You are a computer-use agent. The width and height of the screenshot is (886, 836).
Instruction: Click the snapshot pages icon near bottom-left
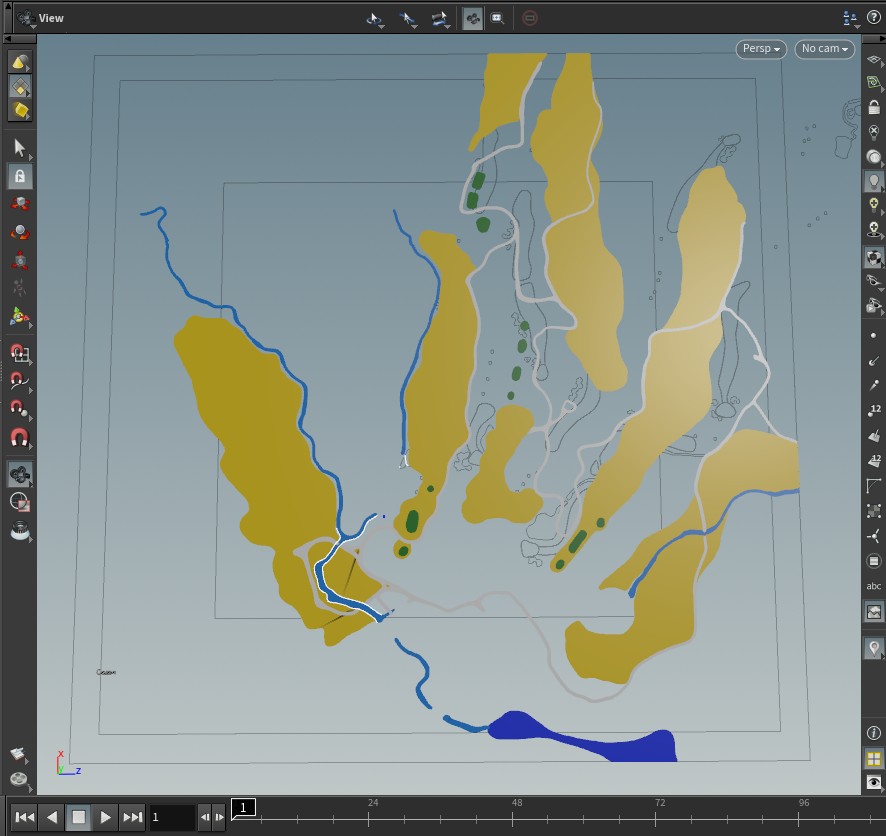[19, 754]
